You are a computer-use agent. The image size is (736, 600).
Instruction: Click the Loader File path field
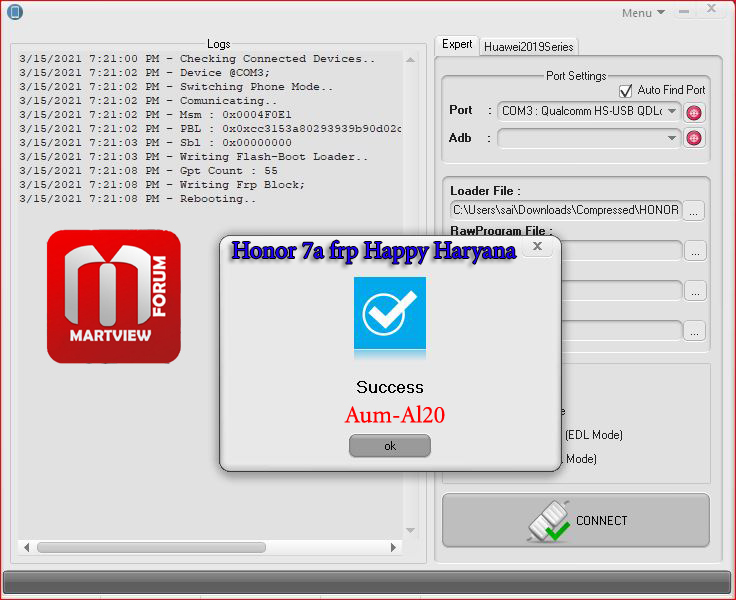coord(566,210)
